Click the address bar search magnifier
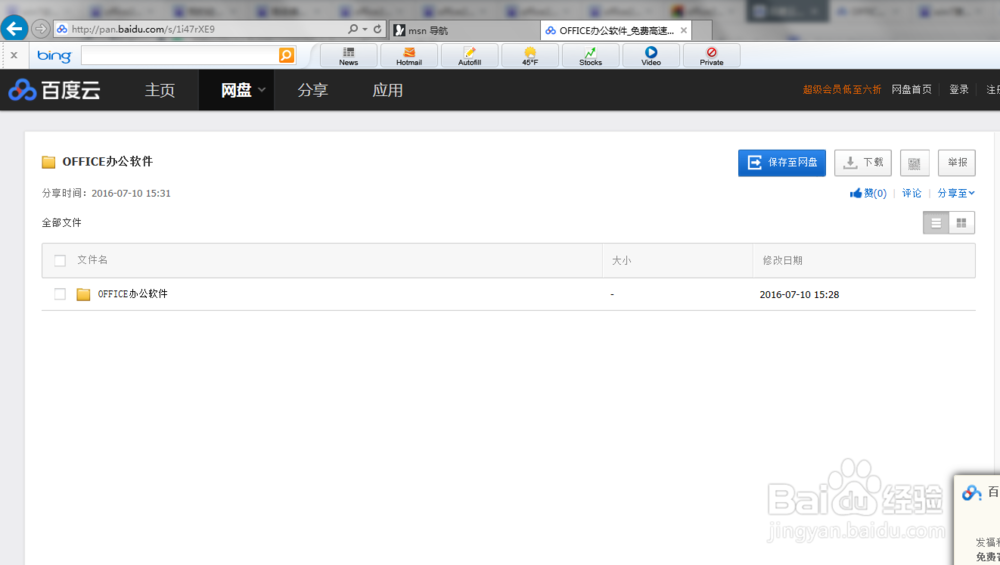This screenshot has height=565, width=1000. pos(353,29)
